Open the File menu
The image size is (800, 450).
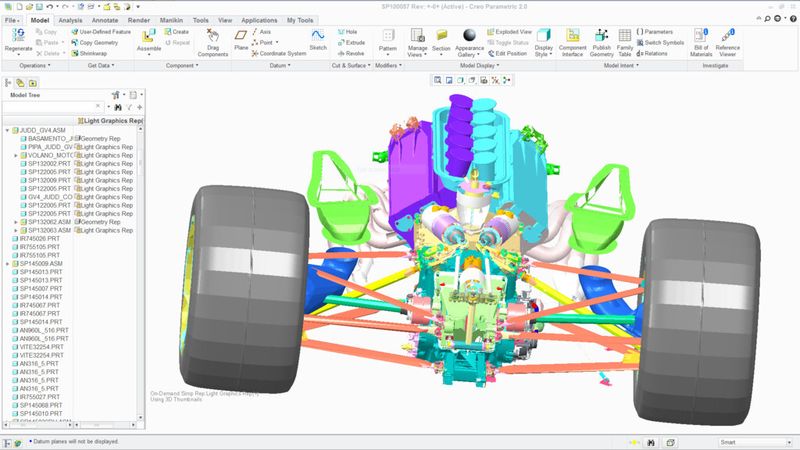[12, 20]
